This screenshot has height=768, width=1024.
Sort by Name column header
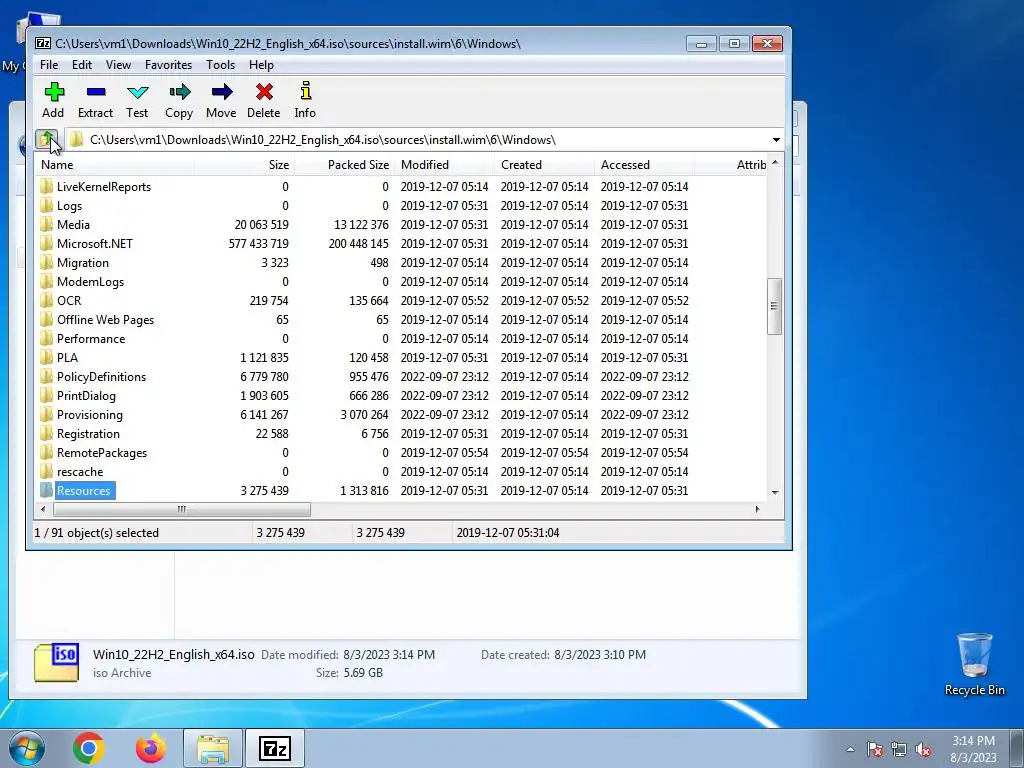(x=114, y=165)
